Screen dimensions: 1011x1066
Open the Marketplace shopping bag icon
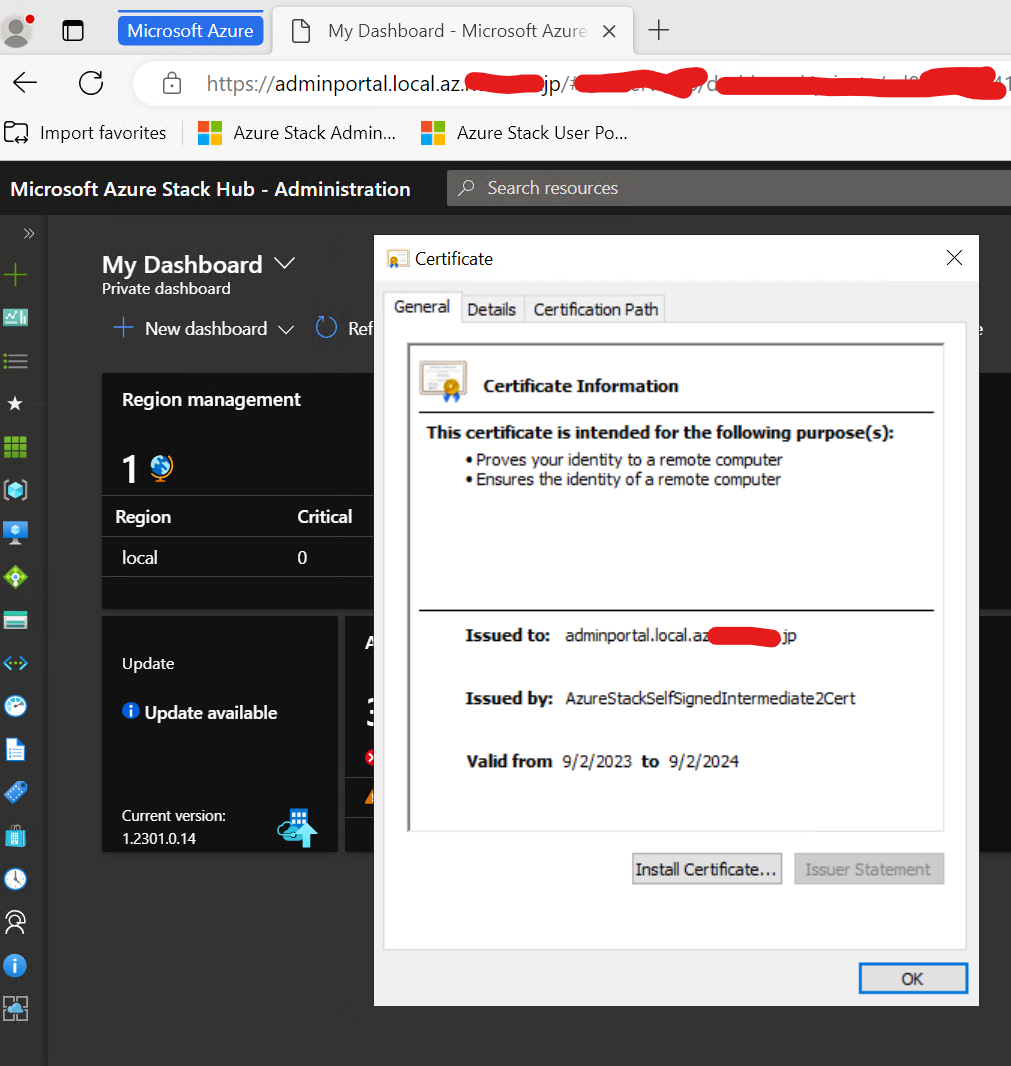(16, 836)
